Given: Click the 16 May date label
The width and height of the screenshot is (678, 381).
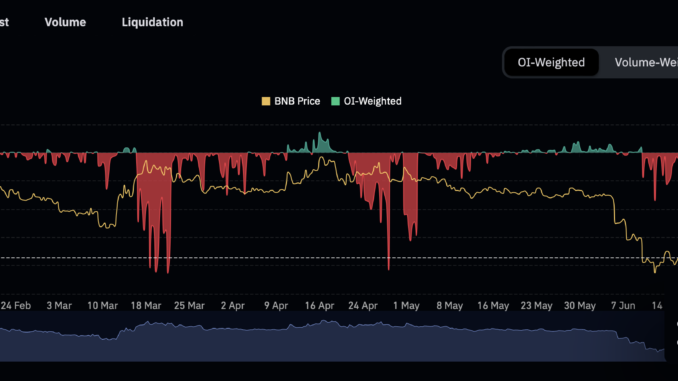Looking at the screenshot, I should click(x=493, y=305).
